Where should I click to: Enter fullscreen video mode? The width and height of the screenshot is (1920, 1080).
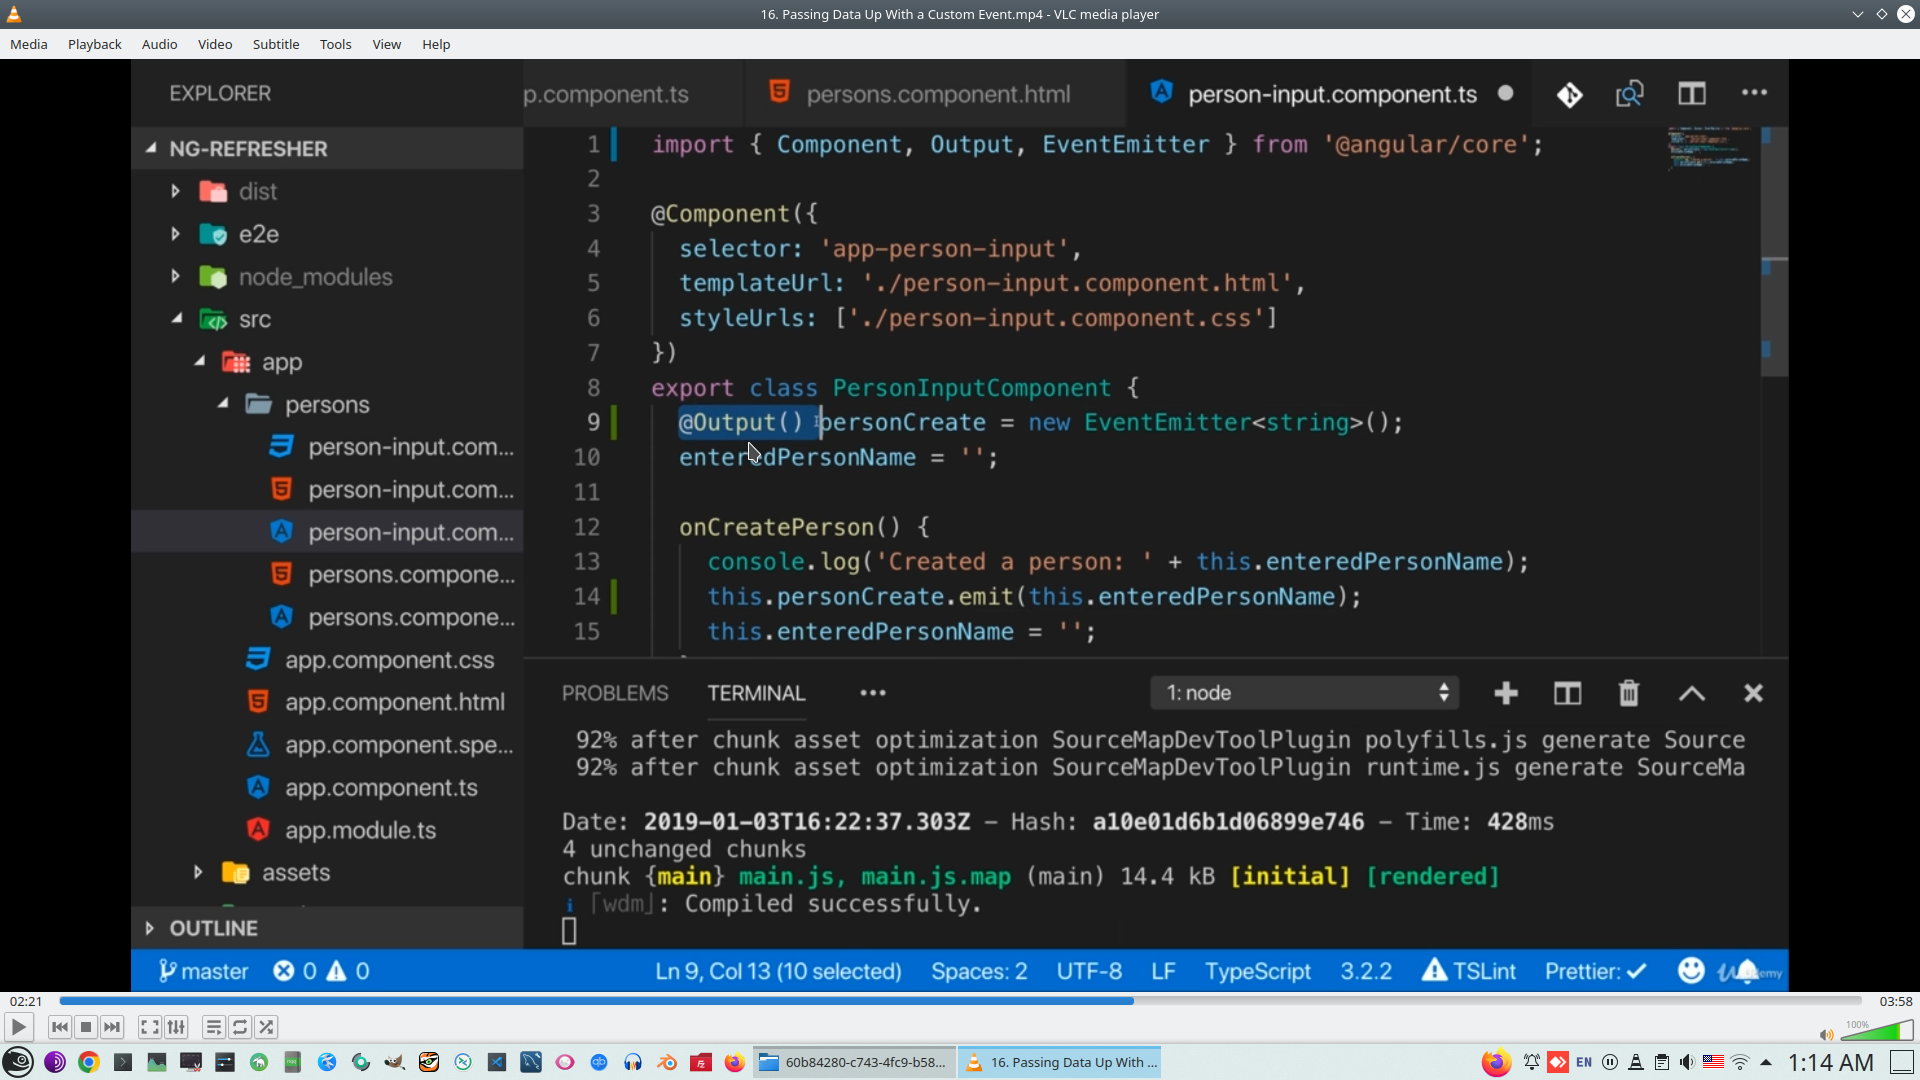point(149,1027)
